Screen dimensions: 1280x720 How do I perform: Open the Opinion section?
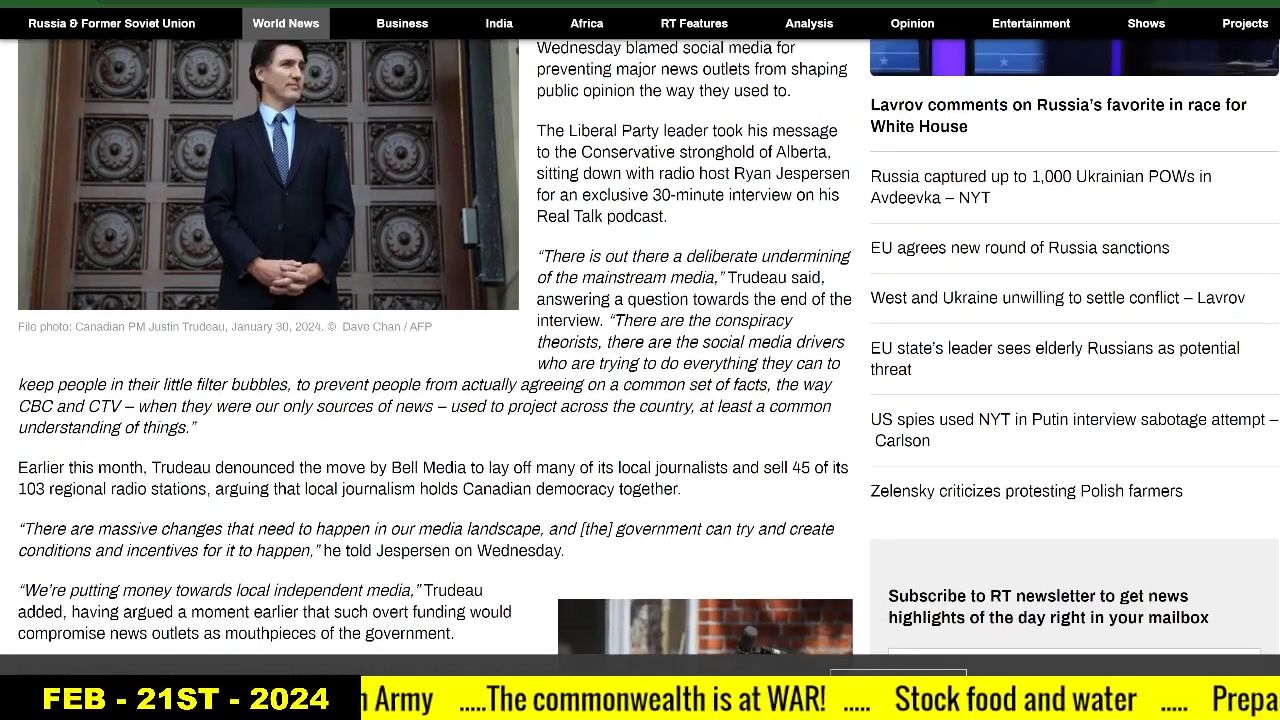912,23
